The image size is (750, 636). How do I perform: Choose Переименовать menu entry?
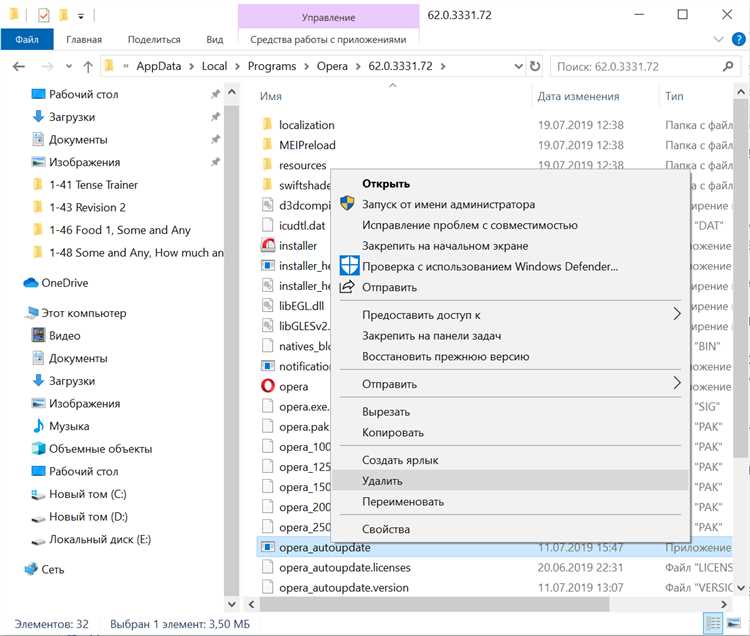pyautogui.click(x=403, y=502)
